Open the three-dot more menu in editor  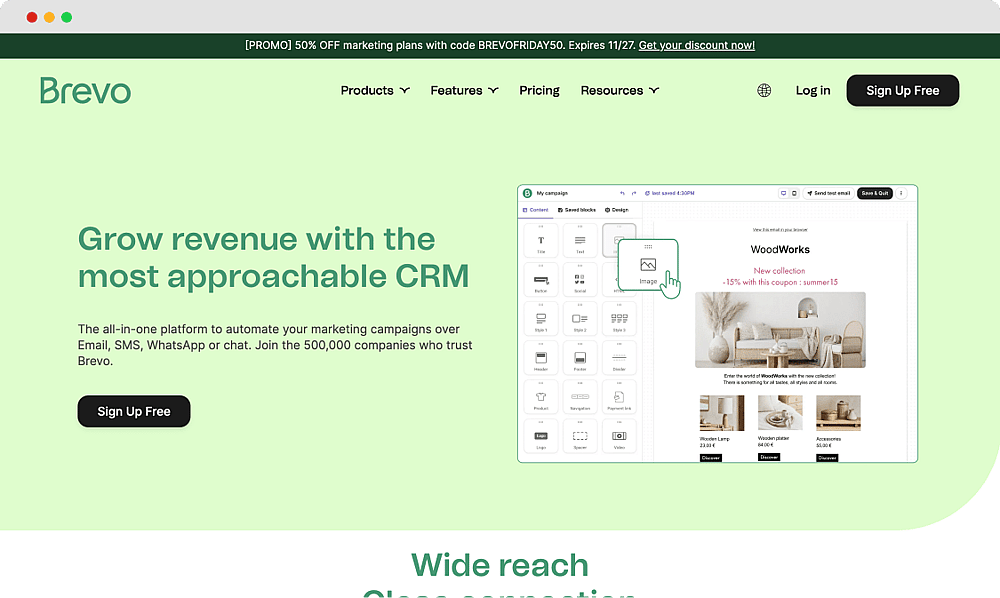click(x=901, y=193)
